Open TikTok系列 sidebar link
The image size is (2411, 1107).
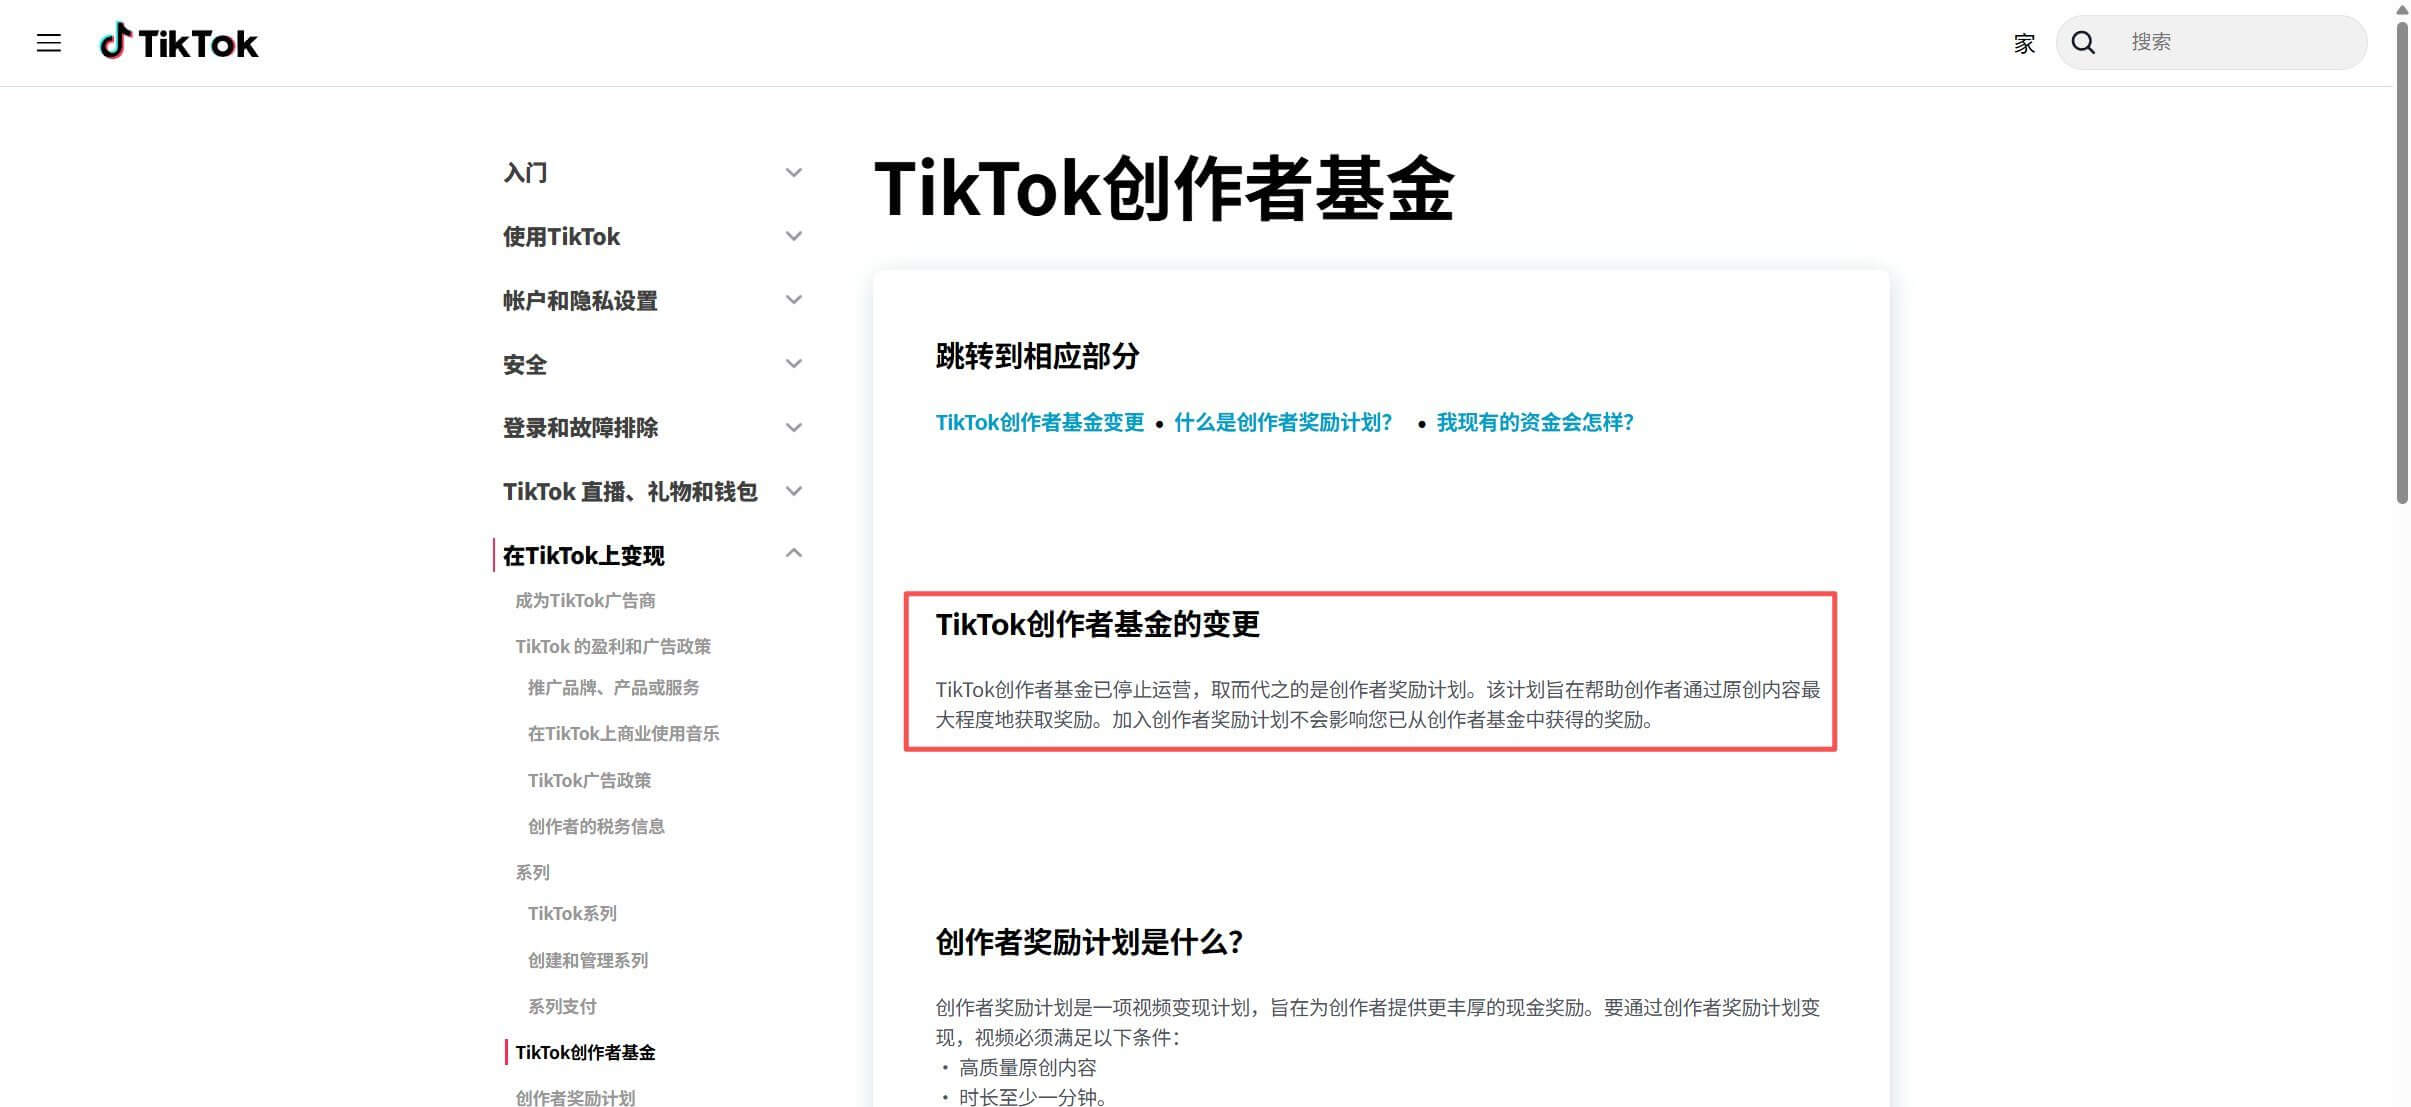tap(572, 914)
